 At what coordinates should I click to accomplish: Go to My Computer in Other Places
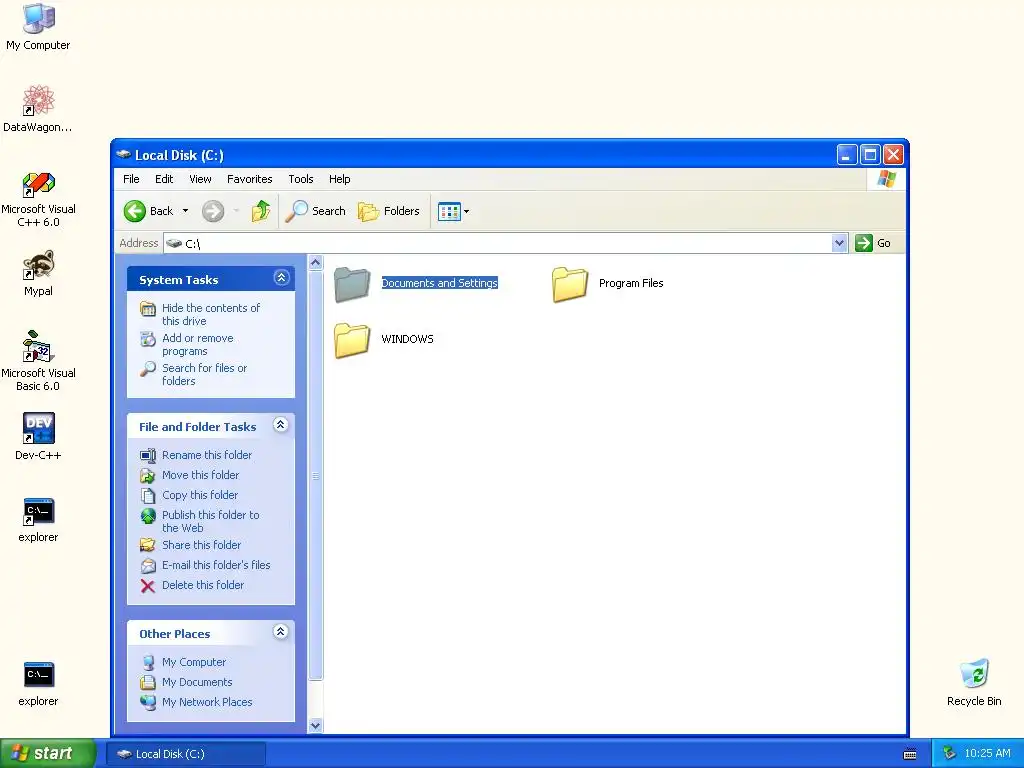coord(194,662)
